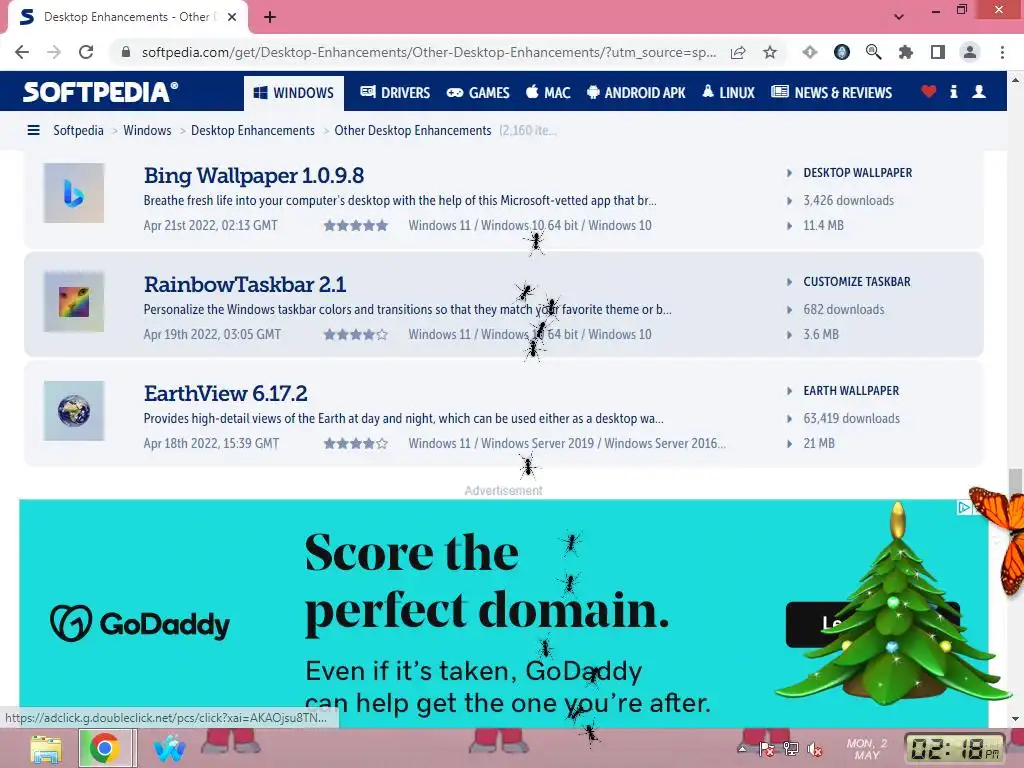The height and width of the screenshot is (768, 1024).
Task: Switch to Android APK section
Action: pyautogui.click(x=636, y=93)
